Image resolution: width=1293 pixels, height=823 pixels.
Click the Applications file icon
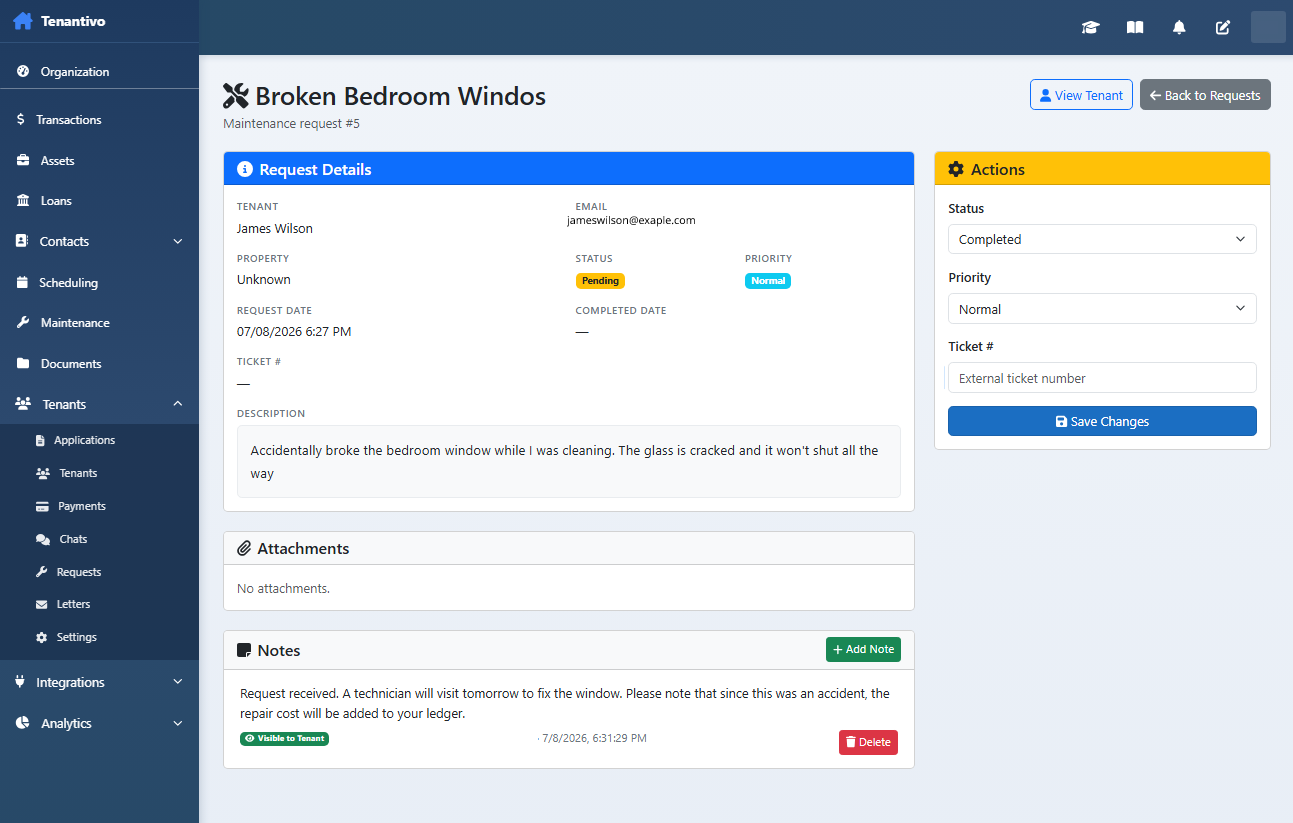pyautogui.click(x=41, y=440)
